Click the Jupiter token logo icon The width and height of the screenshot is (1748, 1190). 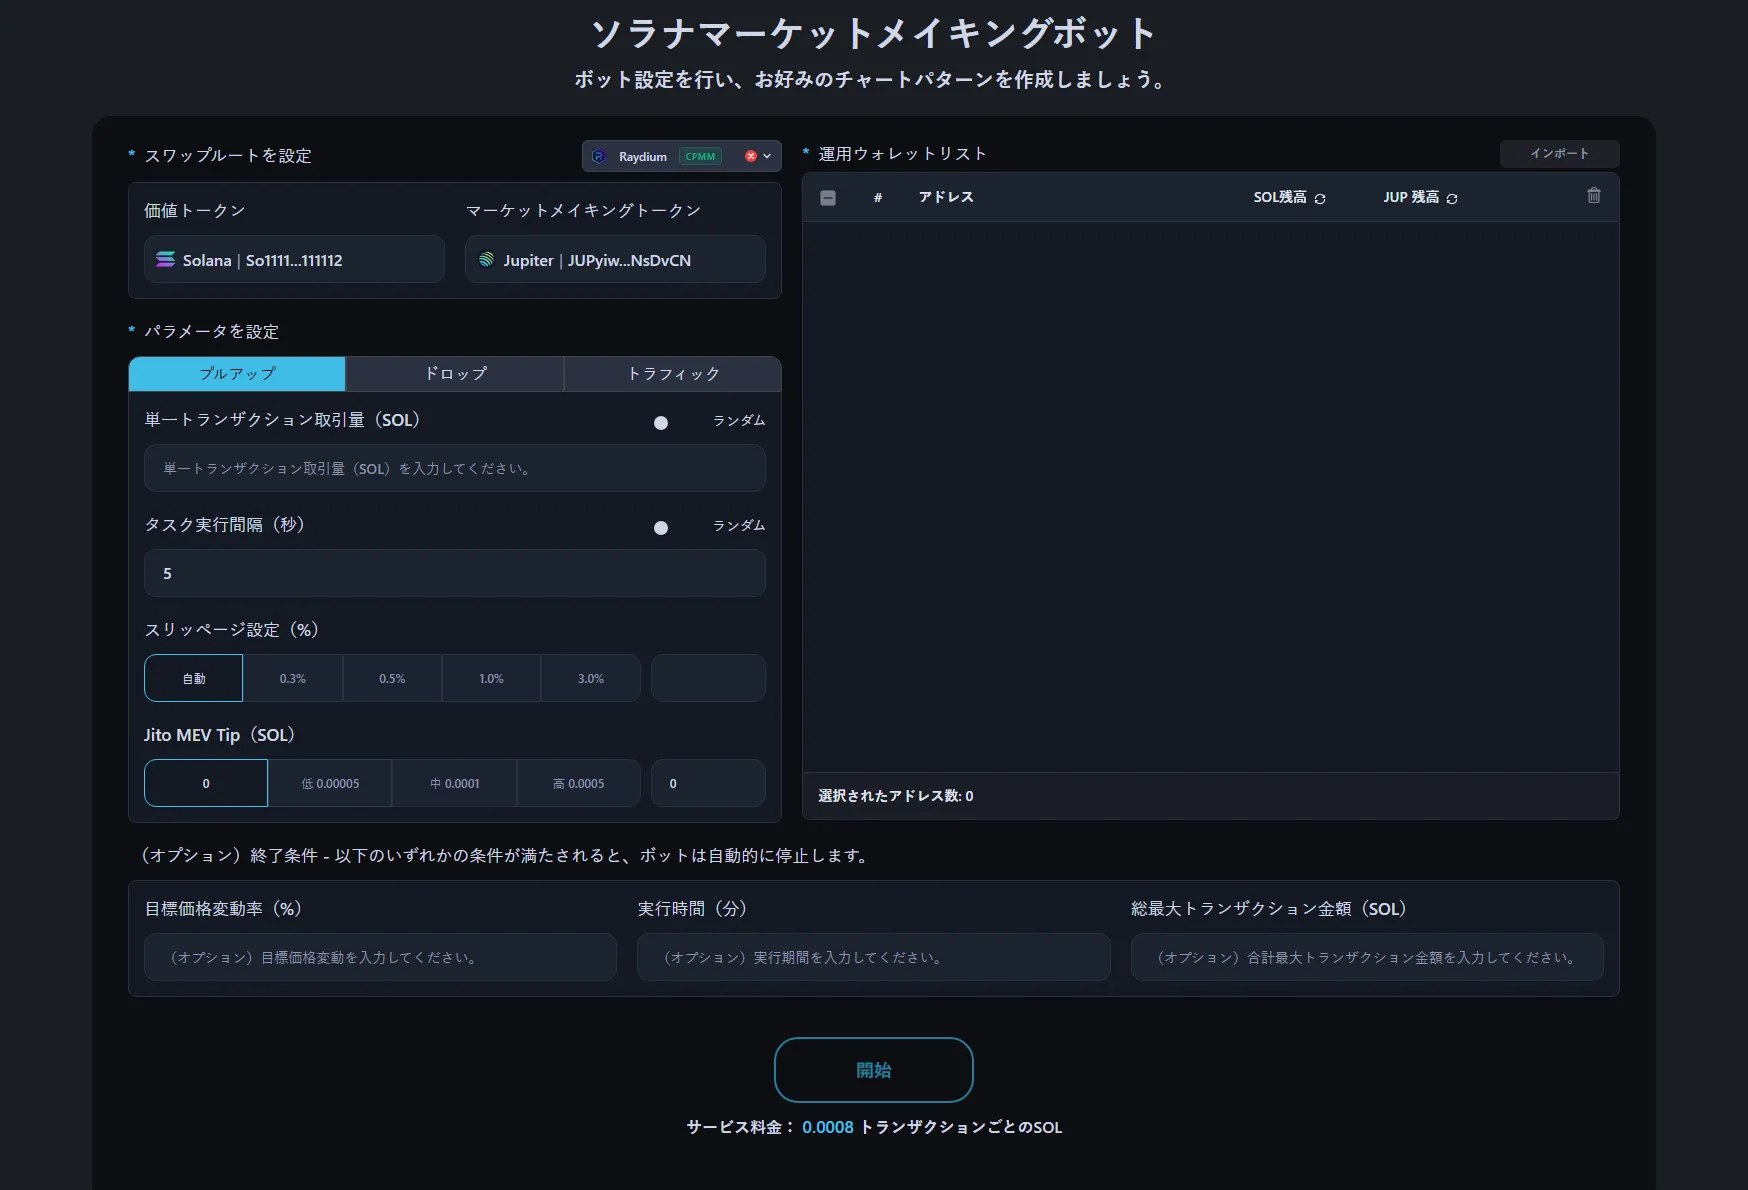tap(486, 260)
